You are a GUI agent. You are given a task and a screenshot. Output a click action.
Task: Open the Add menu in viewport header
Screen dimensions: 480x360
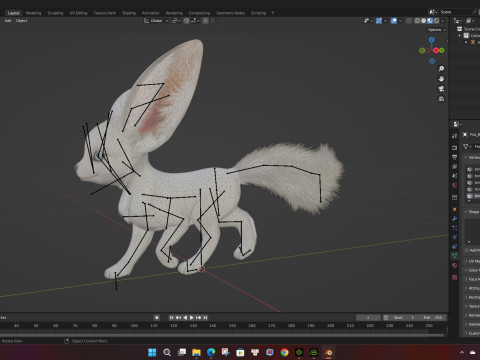[8, 21]
